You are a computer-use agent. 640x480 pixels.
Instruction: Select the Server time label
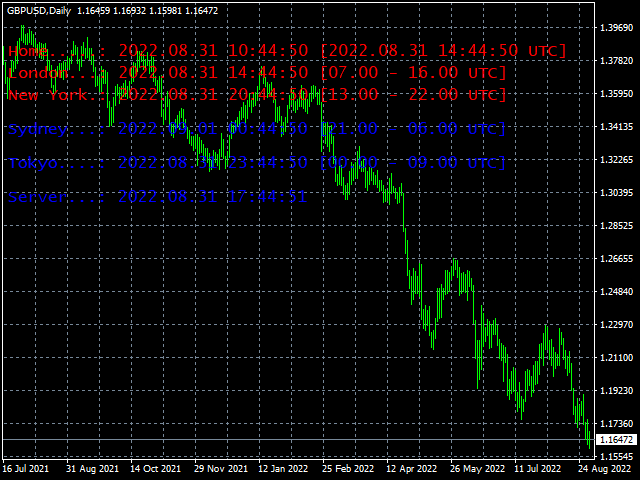(156, 197)
